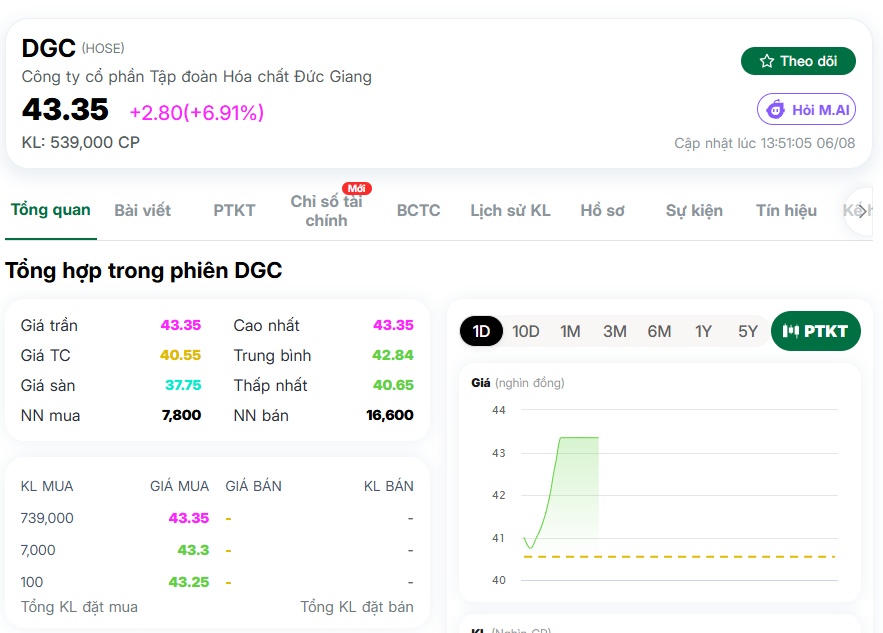Viewport: 883px width, 633px height.
Task: Click the NN mua value 7,800
Action: (181, 415)
